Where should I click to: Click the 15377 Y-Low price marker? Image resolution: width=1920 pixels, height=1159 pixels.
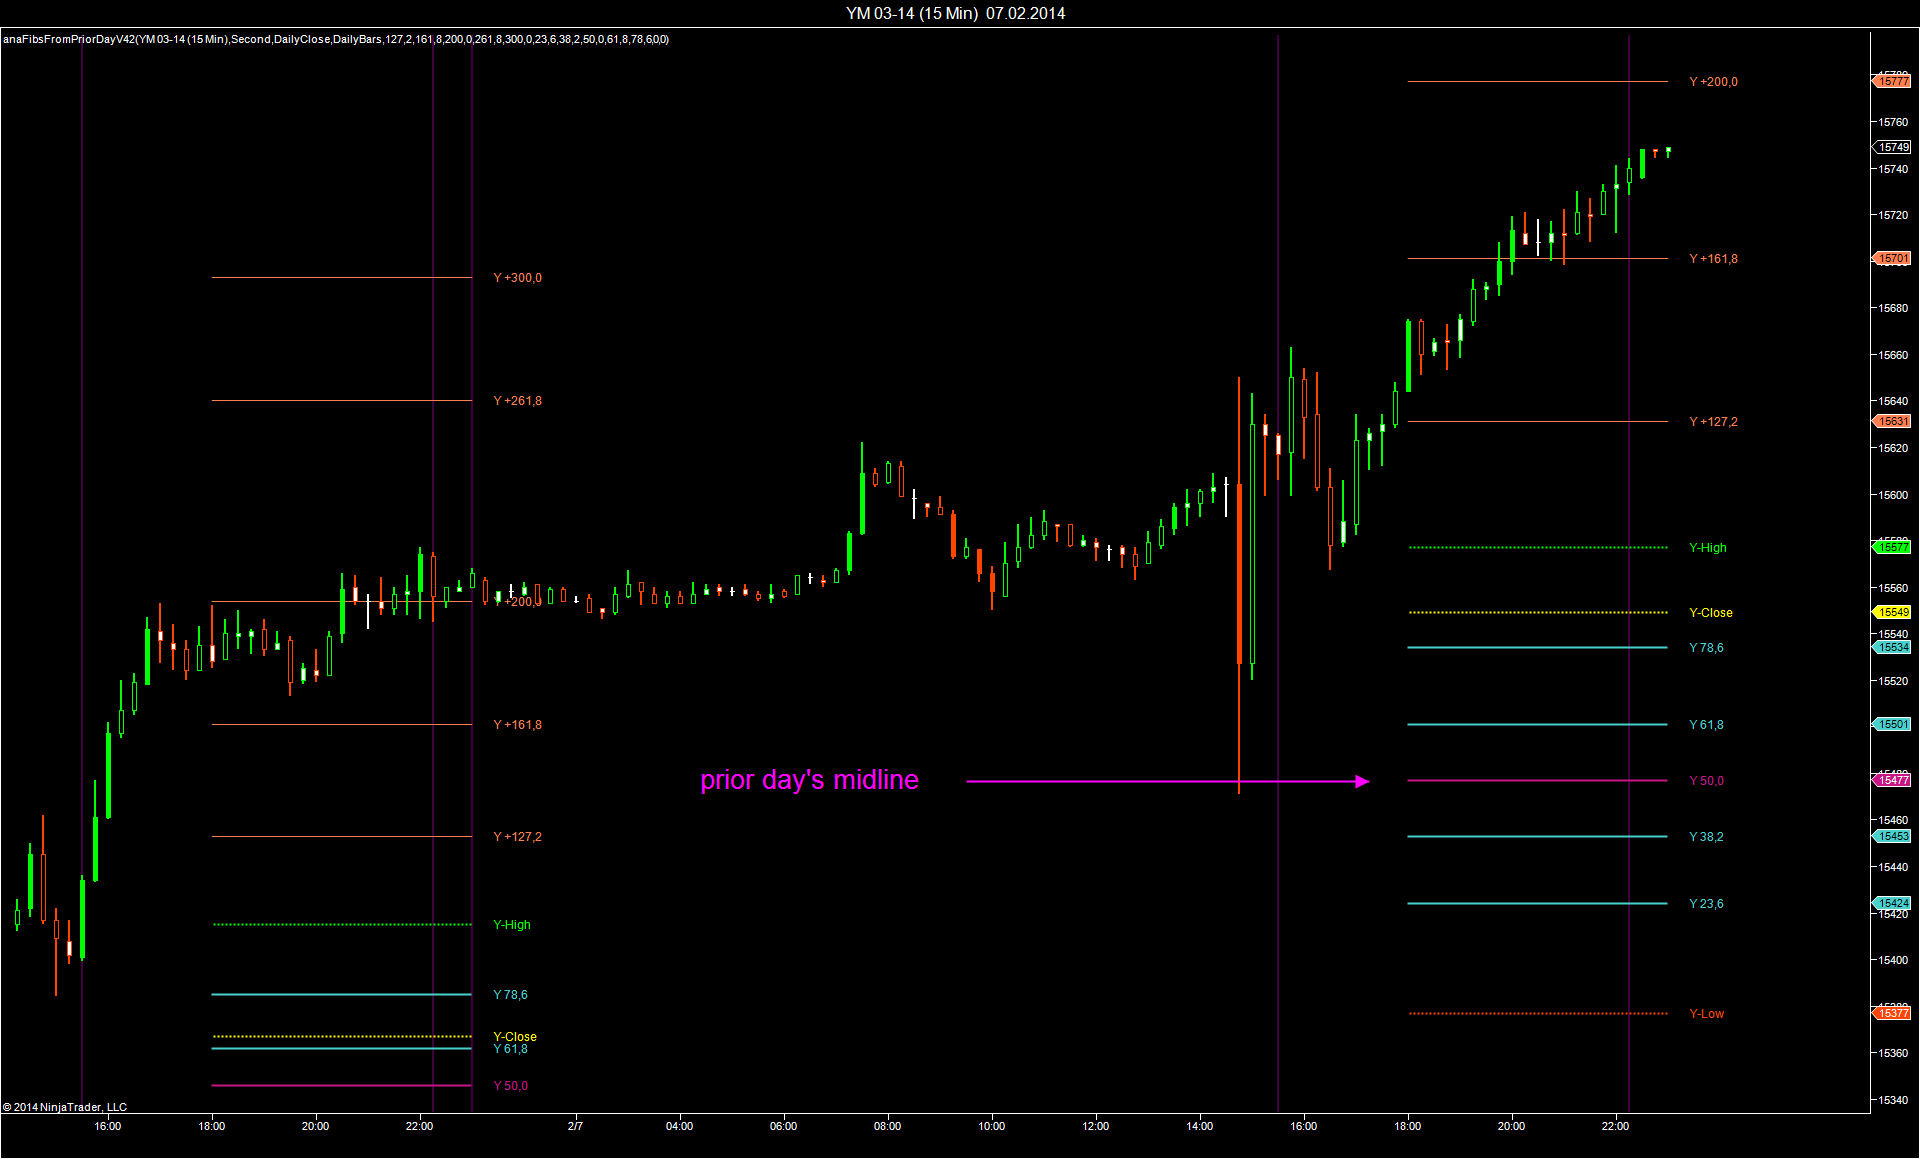tap(1892, 1013)
